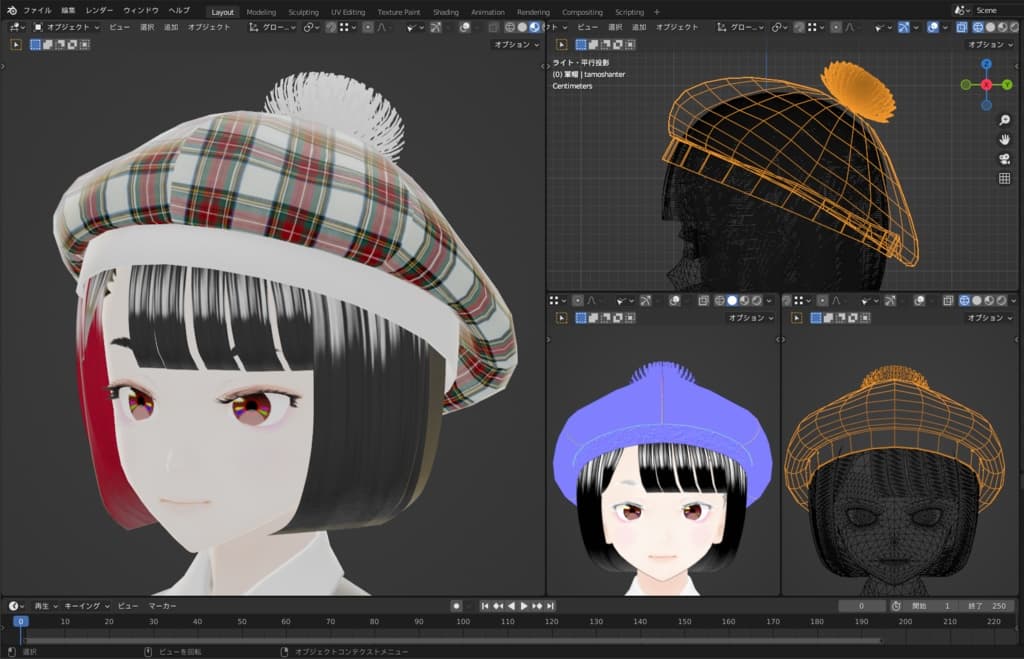Jump to the timeline's last frame
Viewport: 1024px width, 659px height.
coord(550,606)
